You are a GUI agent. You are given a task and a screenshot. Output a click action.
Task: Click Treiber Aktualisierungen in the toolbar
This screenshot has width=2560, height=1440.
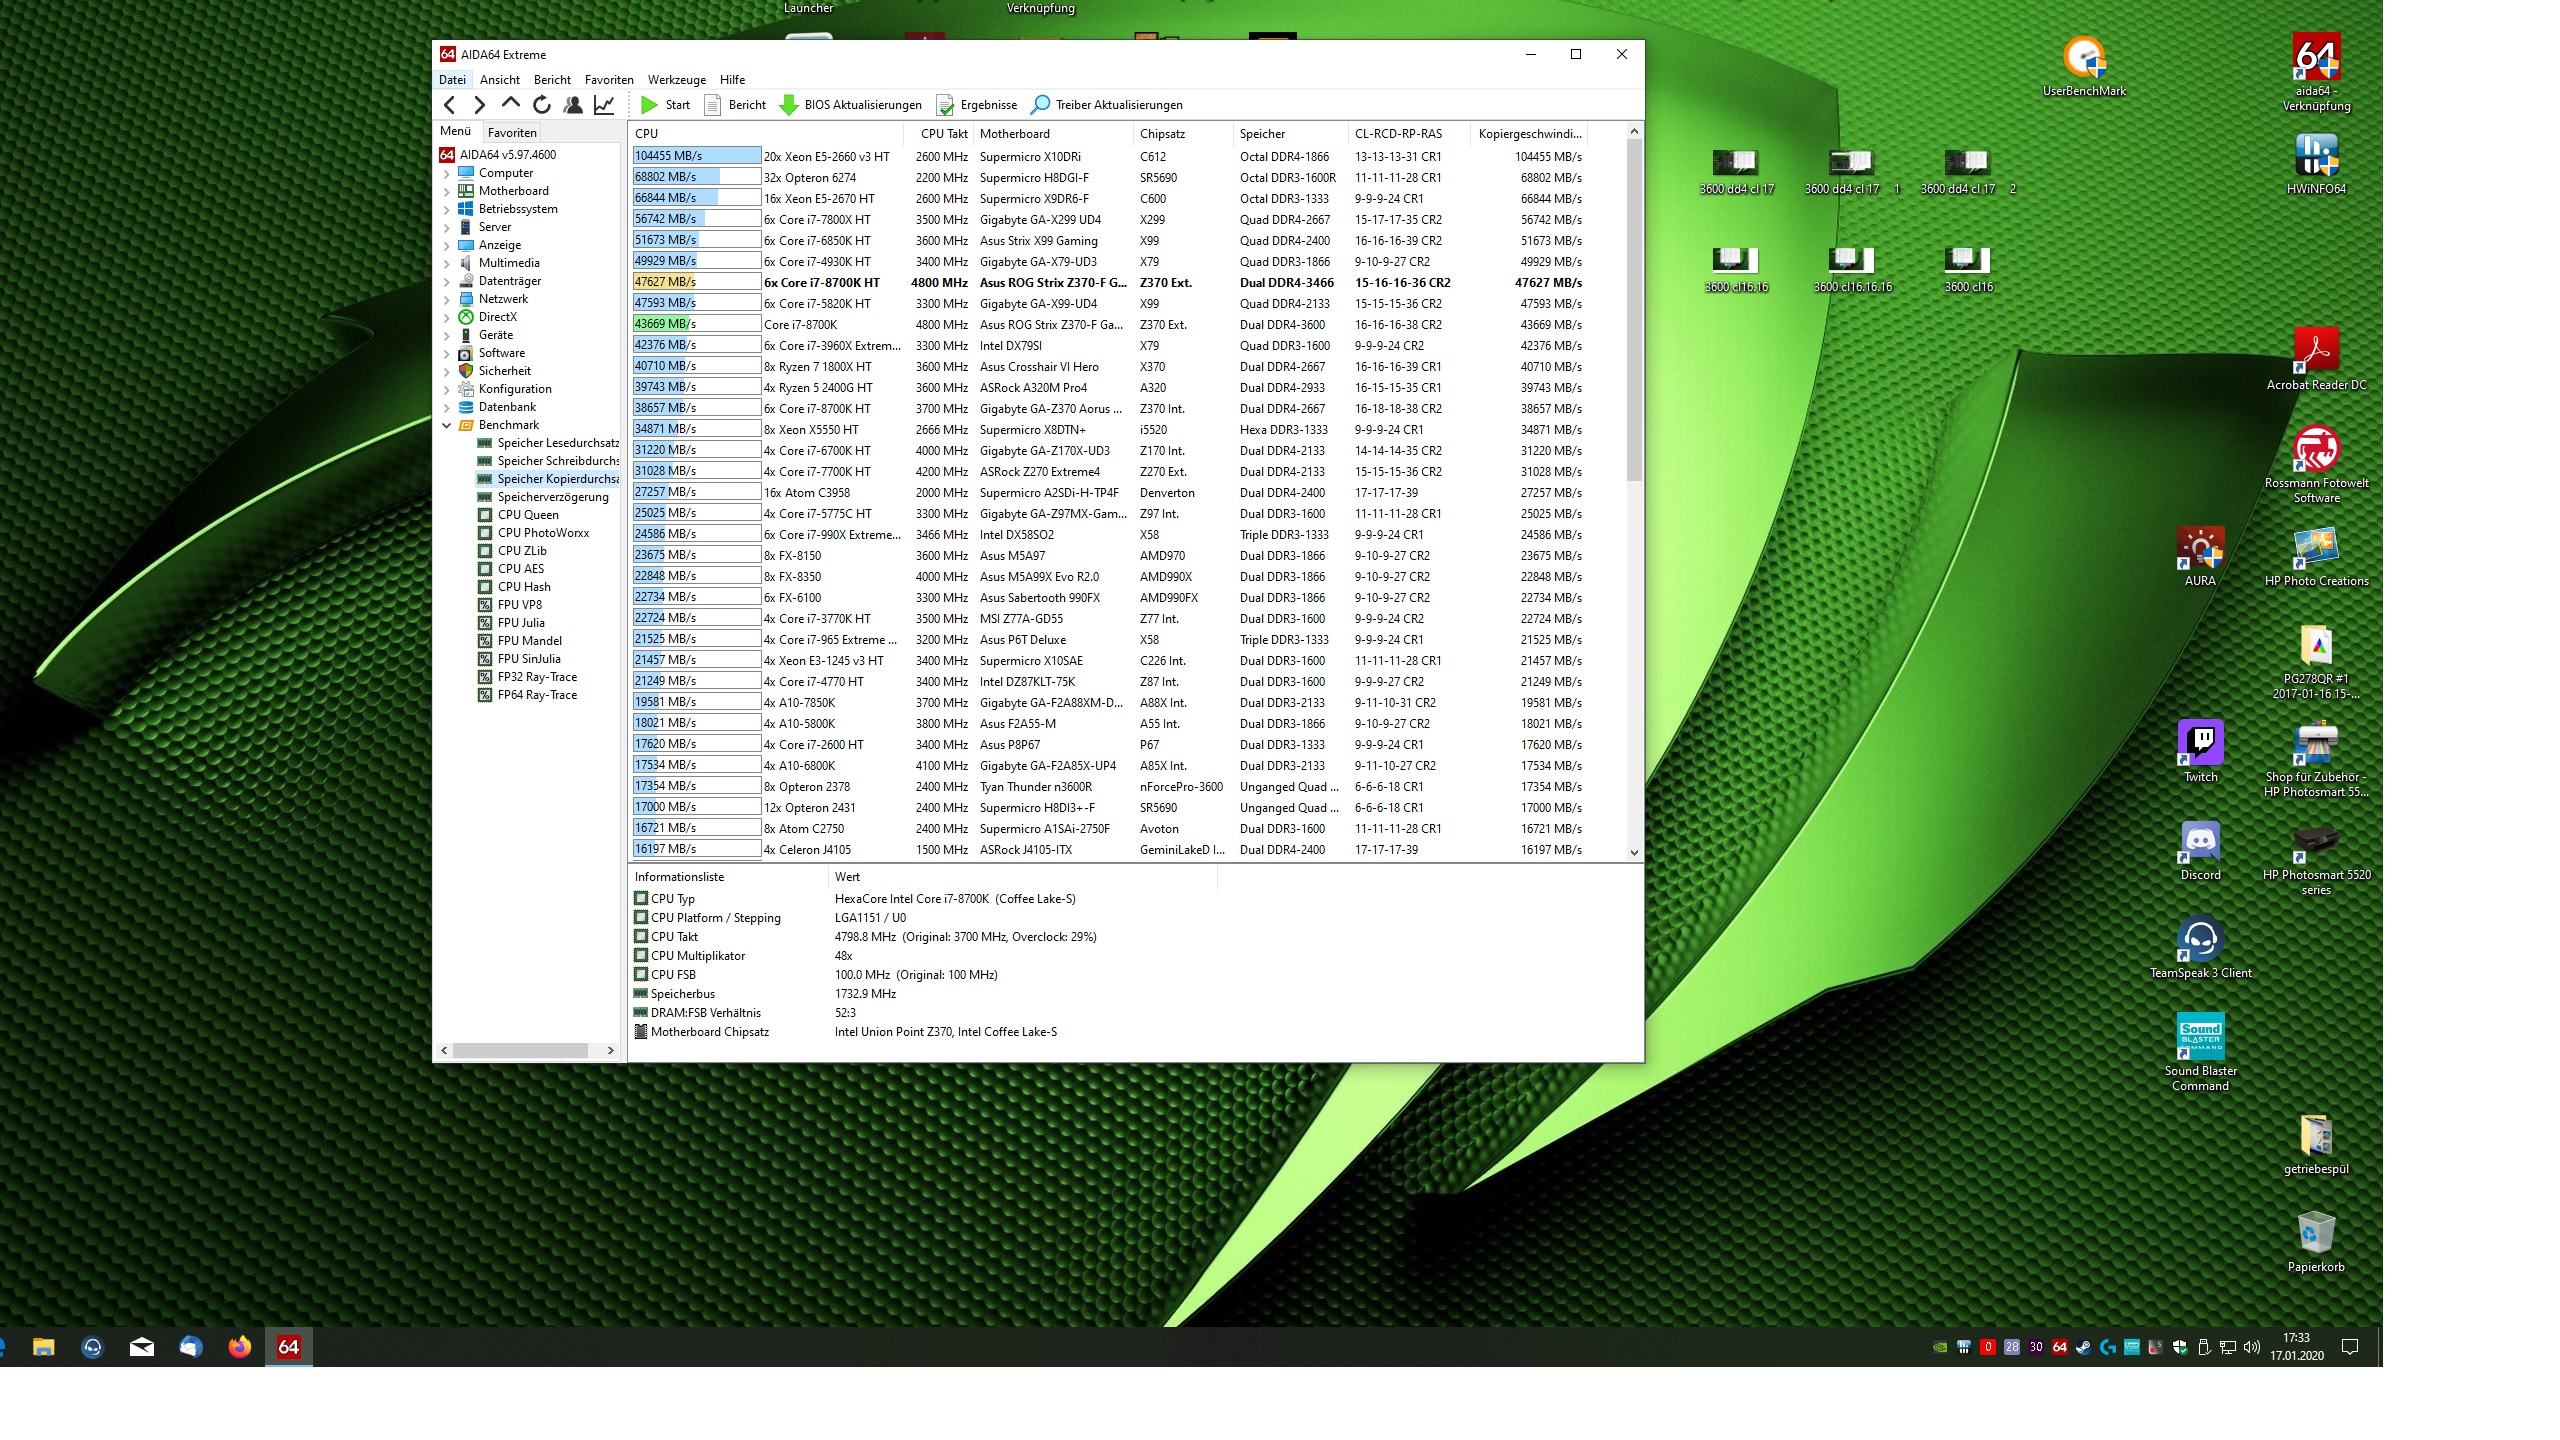[1107, 105]
